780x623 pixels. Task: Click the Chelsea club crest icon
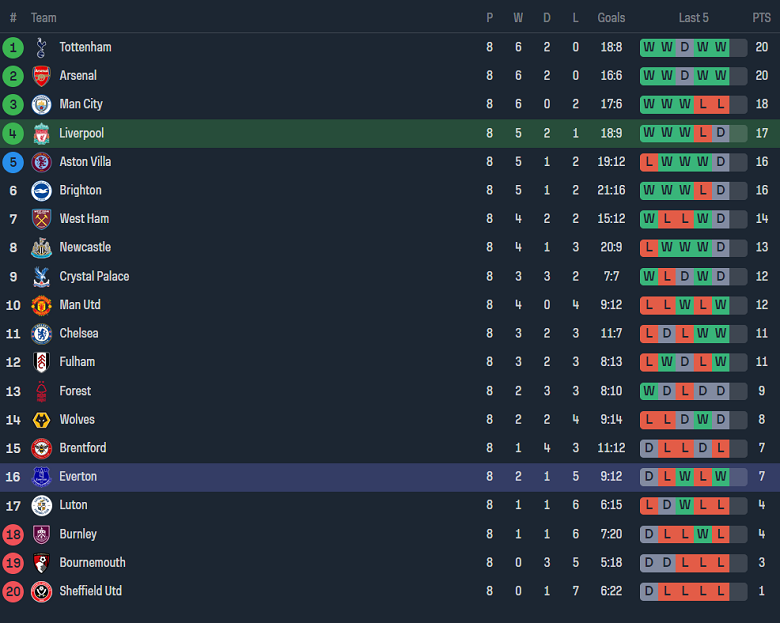[41, 334]
